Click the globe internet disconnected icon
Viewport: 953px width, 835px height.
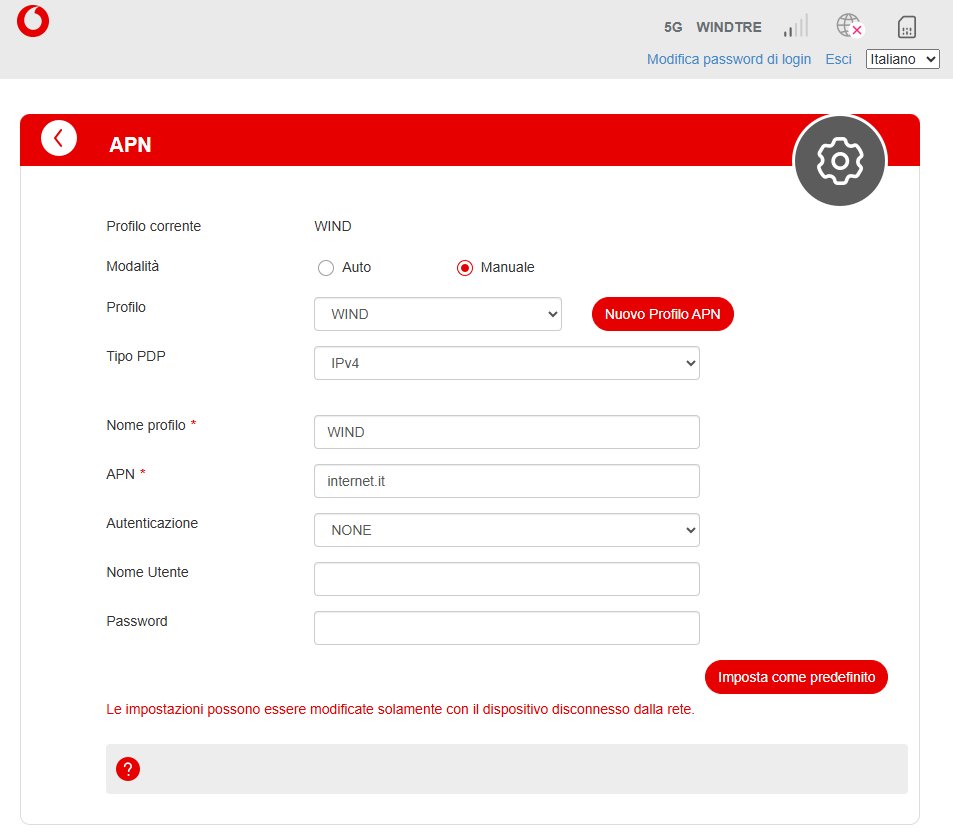click(849, 26)
